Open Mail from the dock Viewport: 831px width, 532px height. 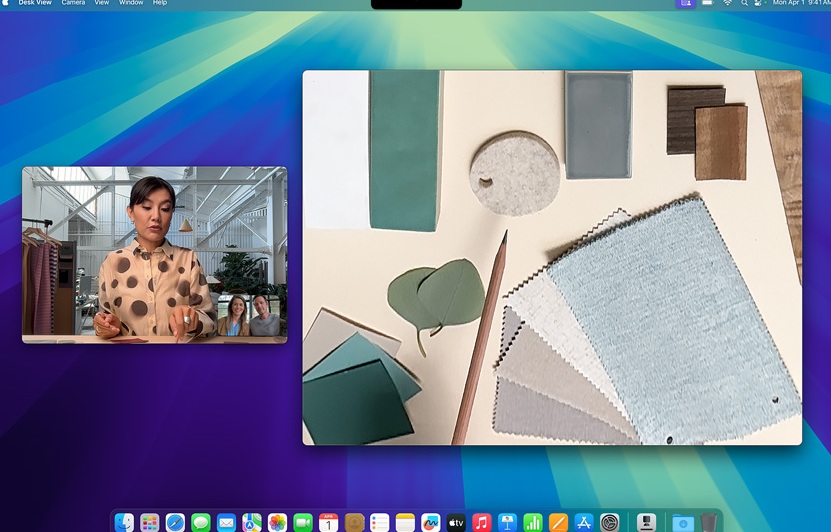click(226, 523)
